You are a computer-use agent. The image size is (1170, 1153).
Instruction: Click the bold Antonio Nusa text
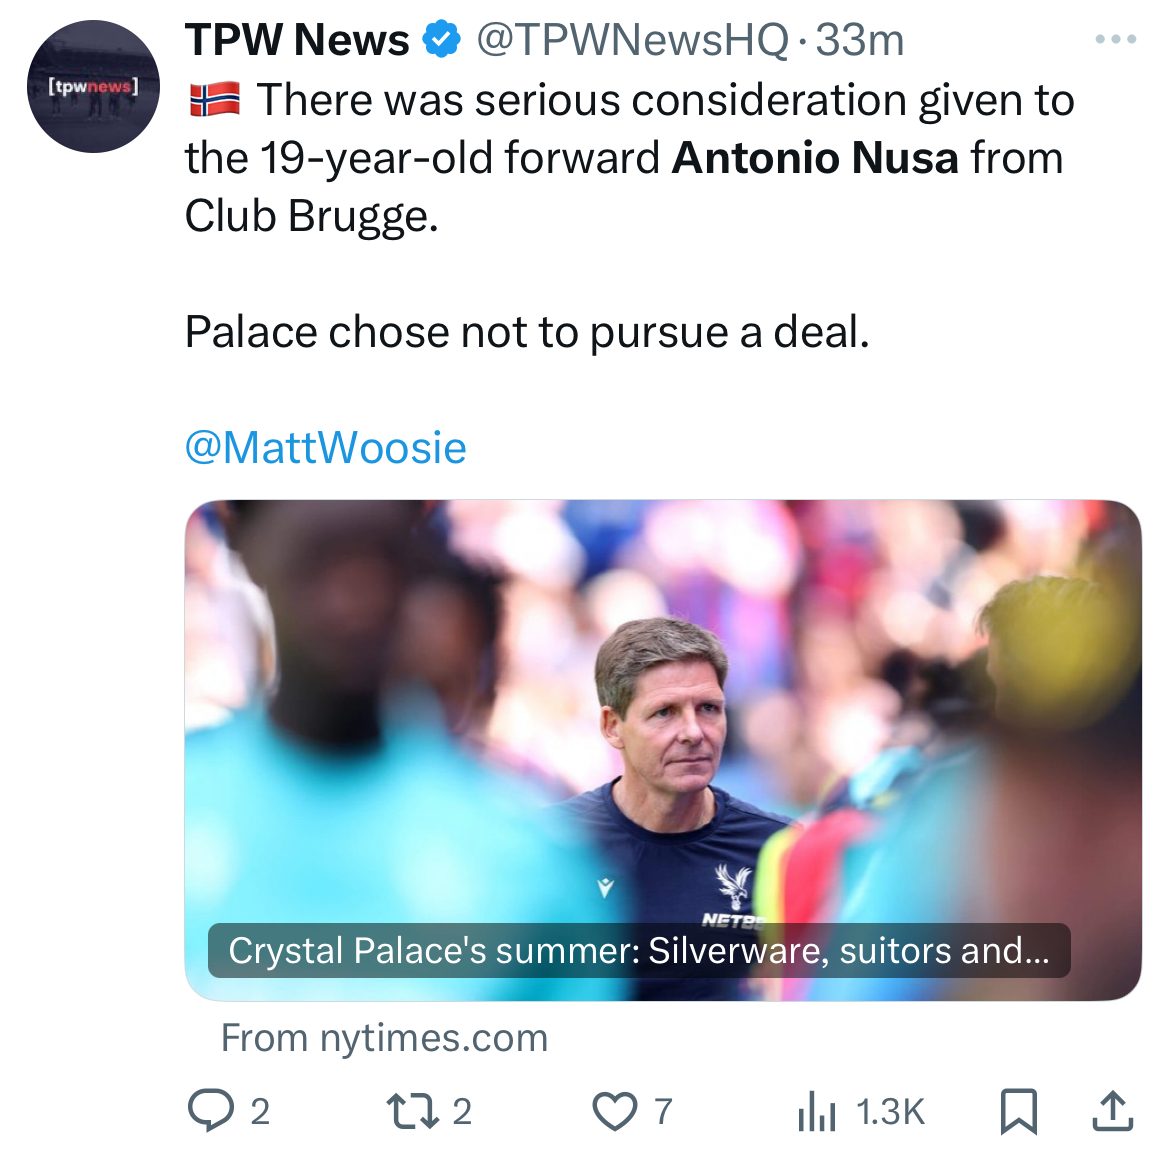point(815,158)
